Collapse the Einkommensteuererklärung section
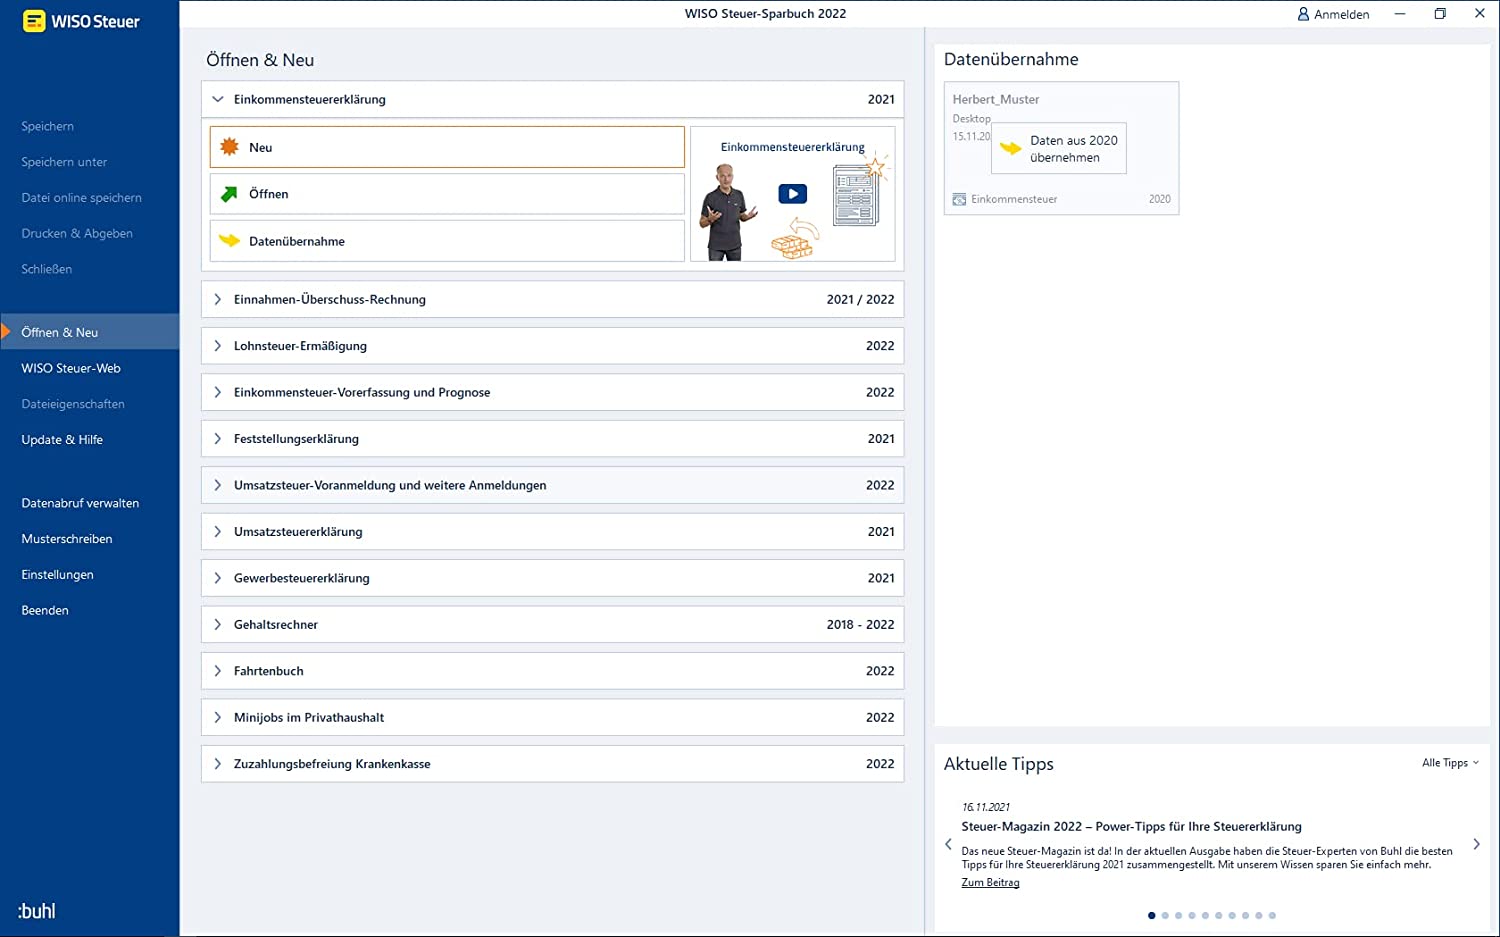The width and height of the screenshot is (1500, 937). coord(218,99)
